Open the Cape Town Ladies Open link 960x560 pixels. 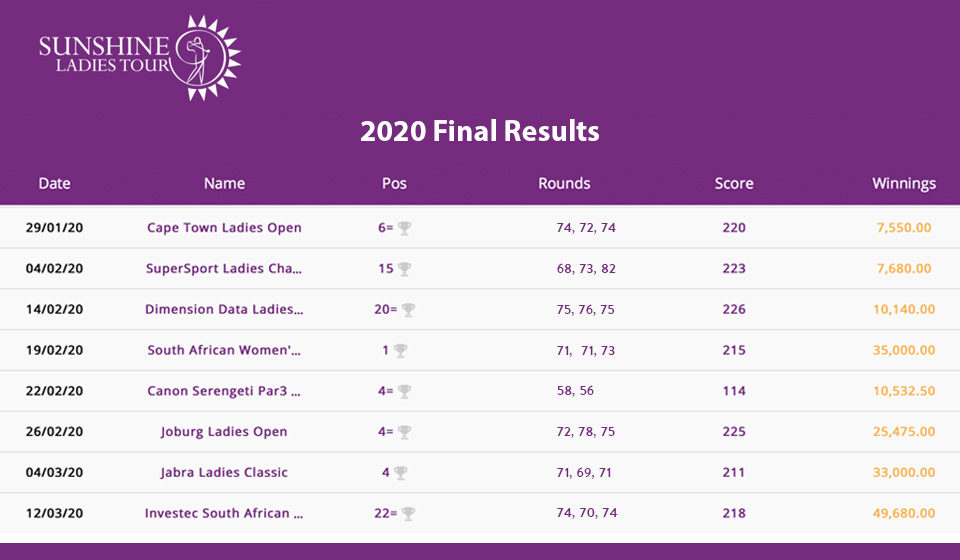pyautogui.click(x=224, y=228)
